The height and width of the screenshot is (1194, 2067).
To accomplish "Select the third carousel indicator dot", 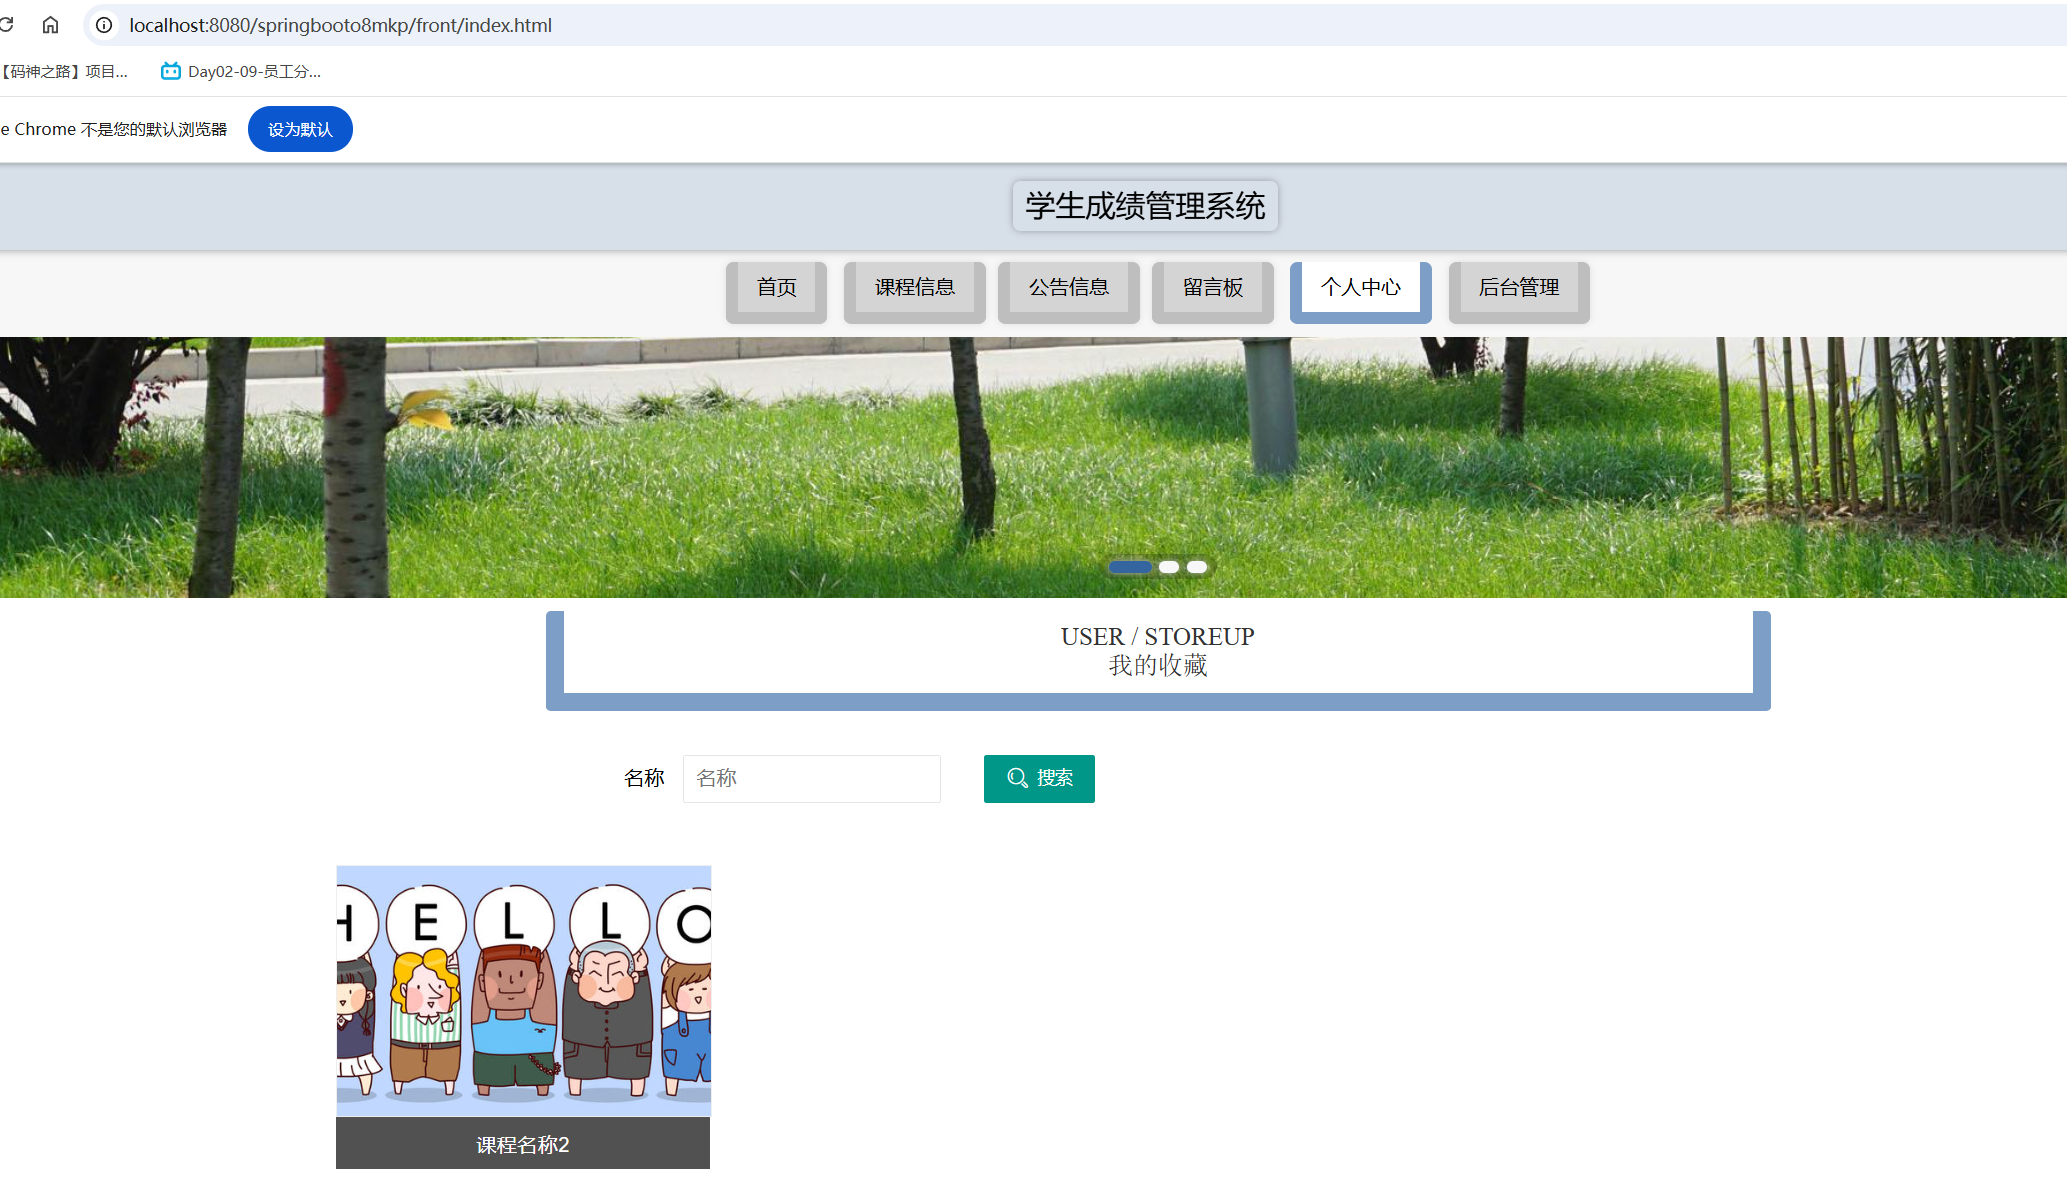I will 1197,567.
